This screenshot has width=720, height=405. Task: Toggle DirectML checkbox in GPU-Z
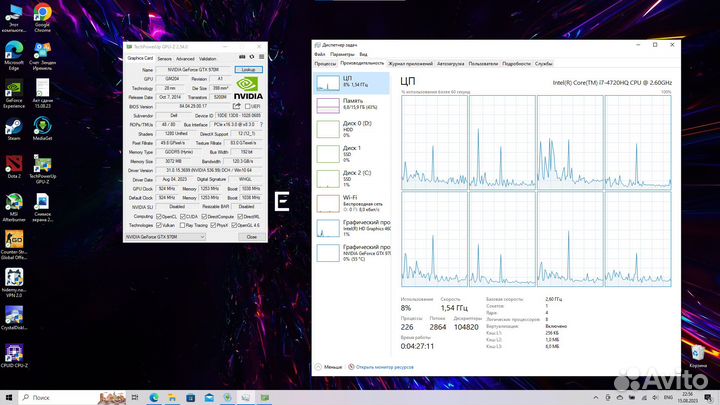pyautogui.click(x=240, y=216)
